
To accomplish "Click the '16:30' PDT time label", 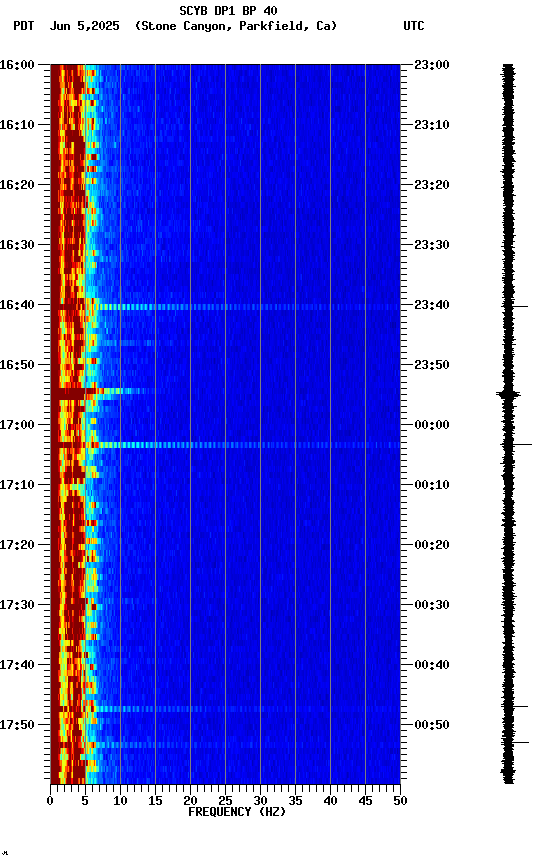I will click(x=17, y=245).
